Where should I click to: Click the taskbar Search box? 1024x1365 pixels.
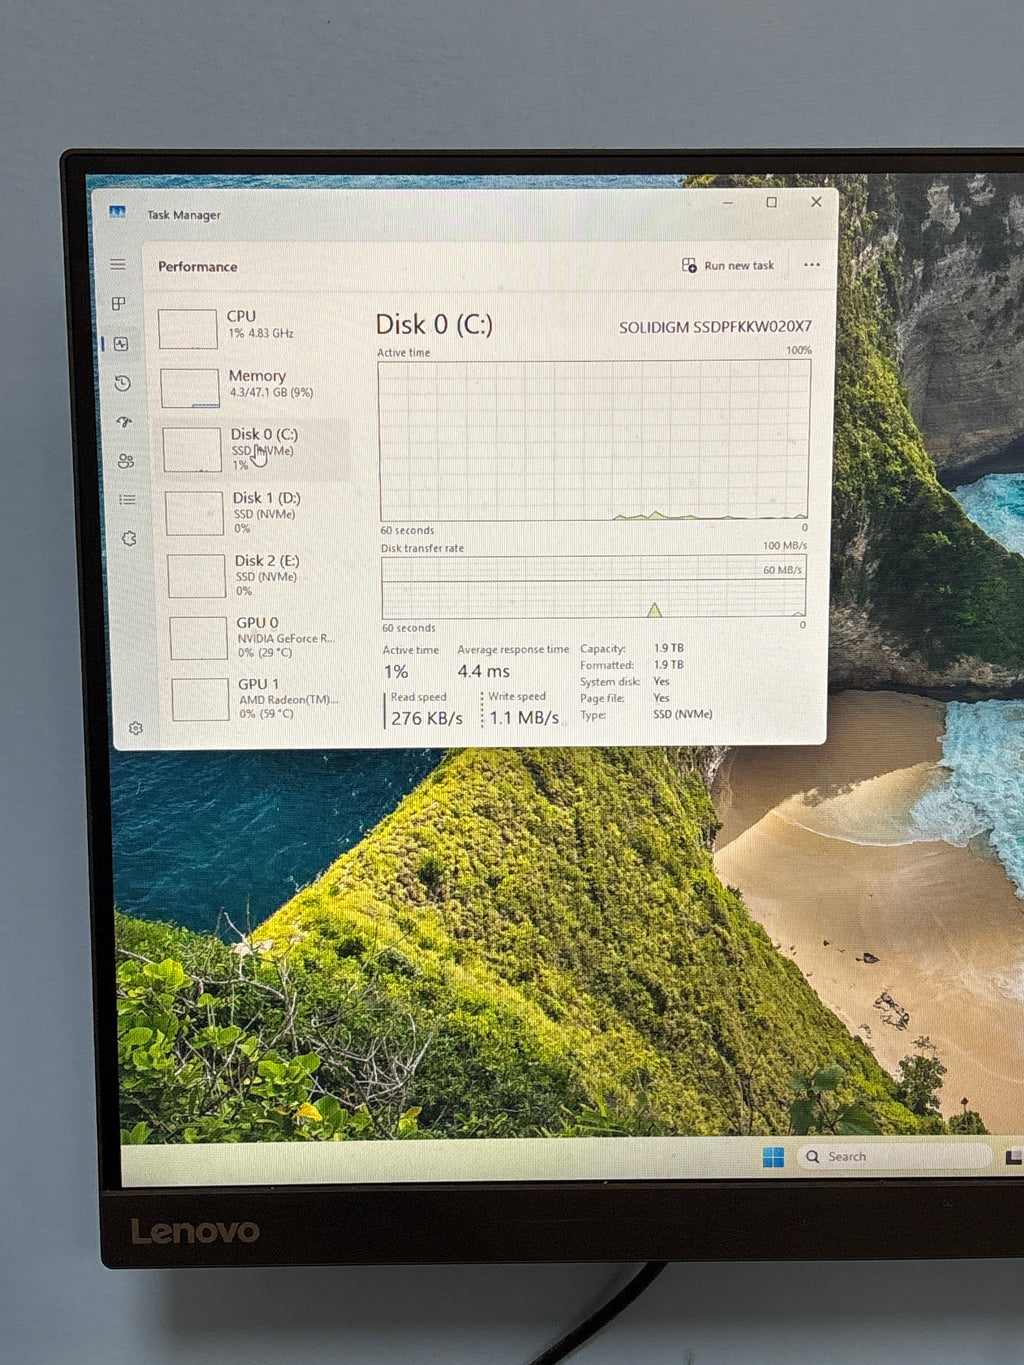coord(895,1157)
